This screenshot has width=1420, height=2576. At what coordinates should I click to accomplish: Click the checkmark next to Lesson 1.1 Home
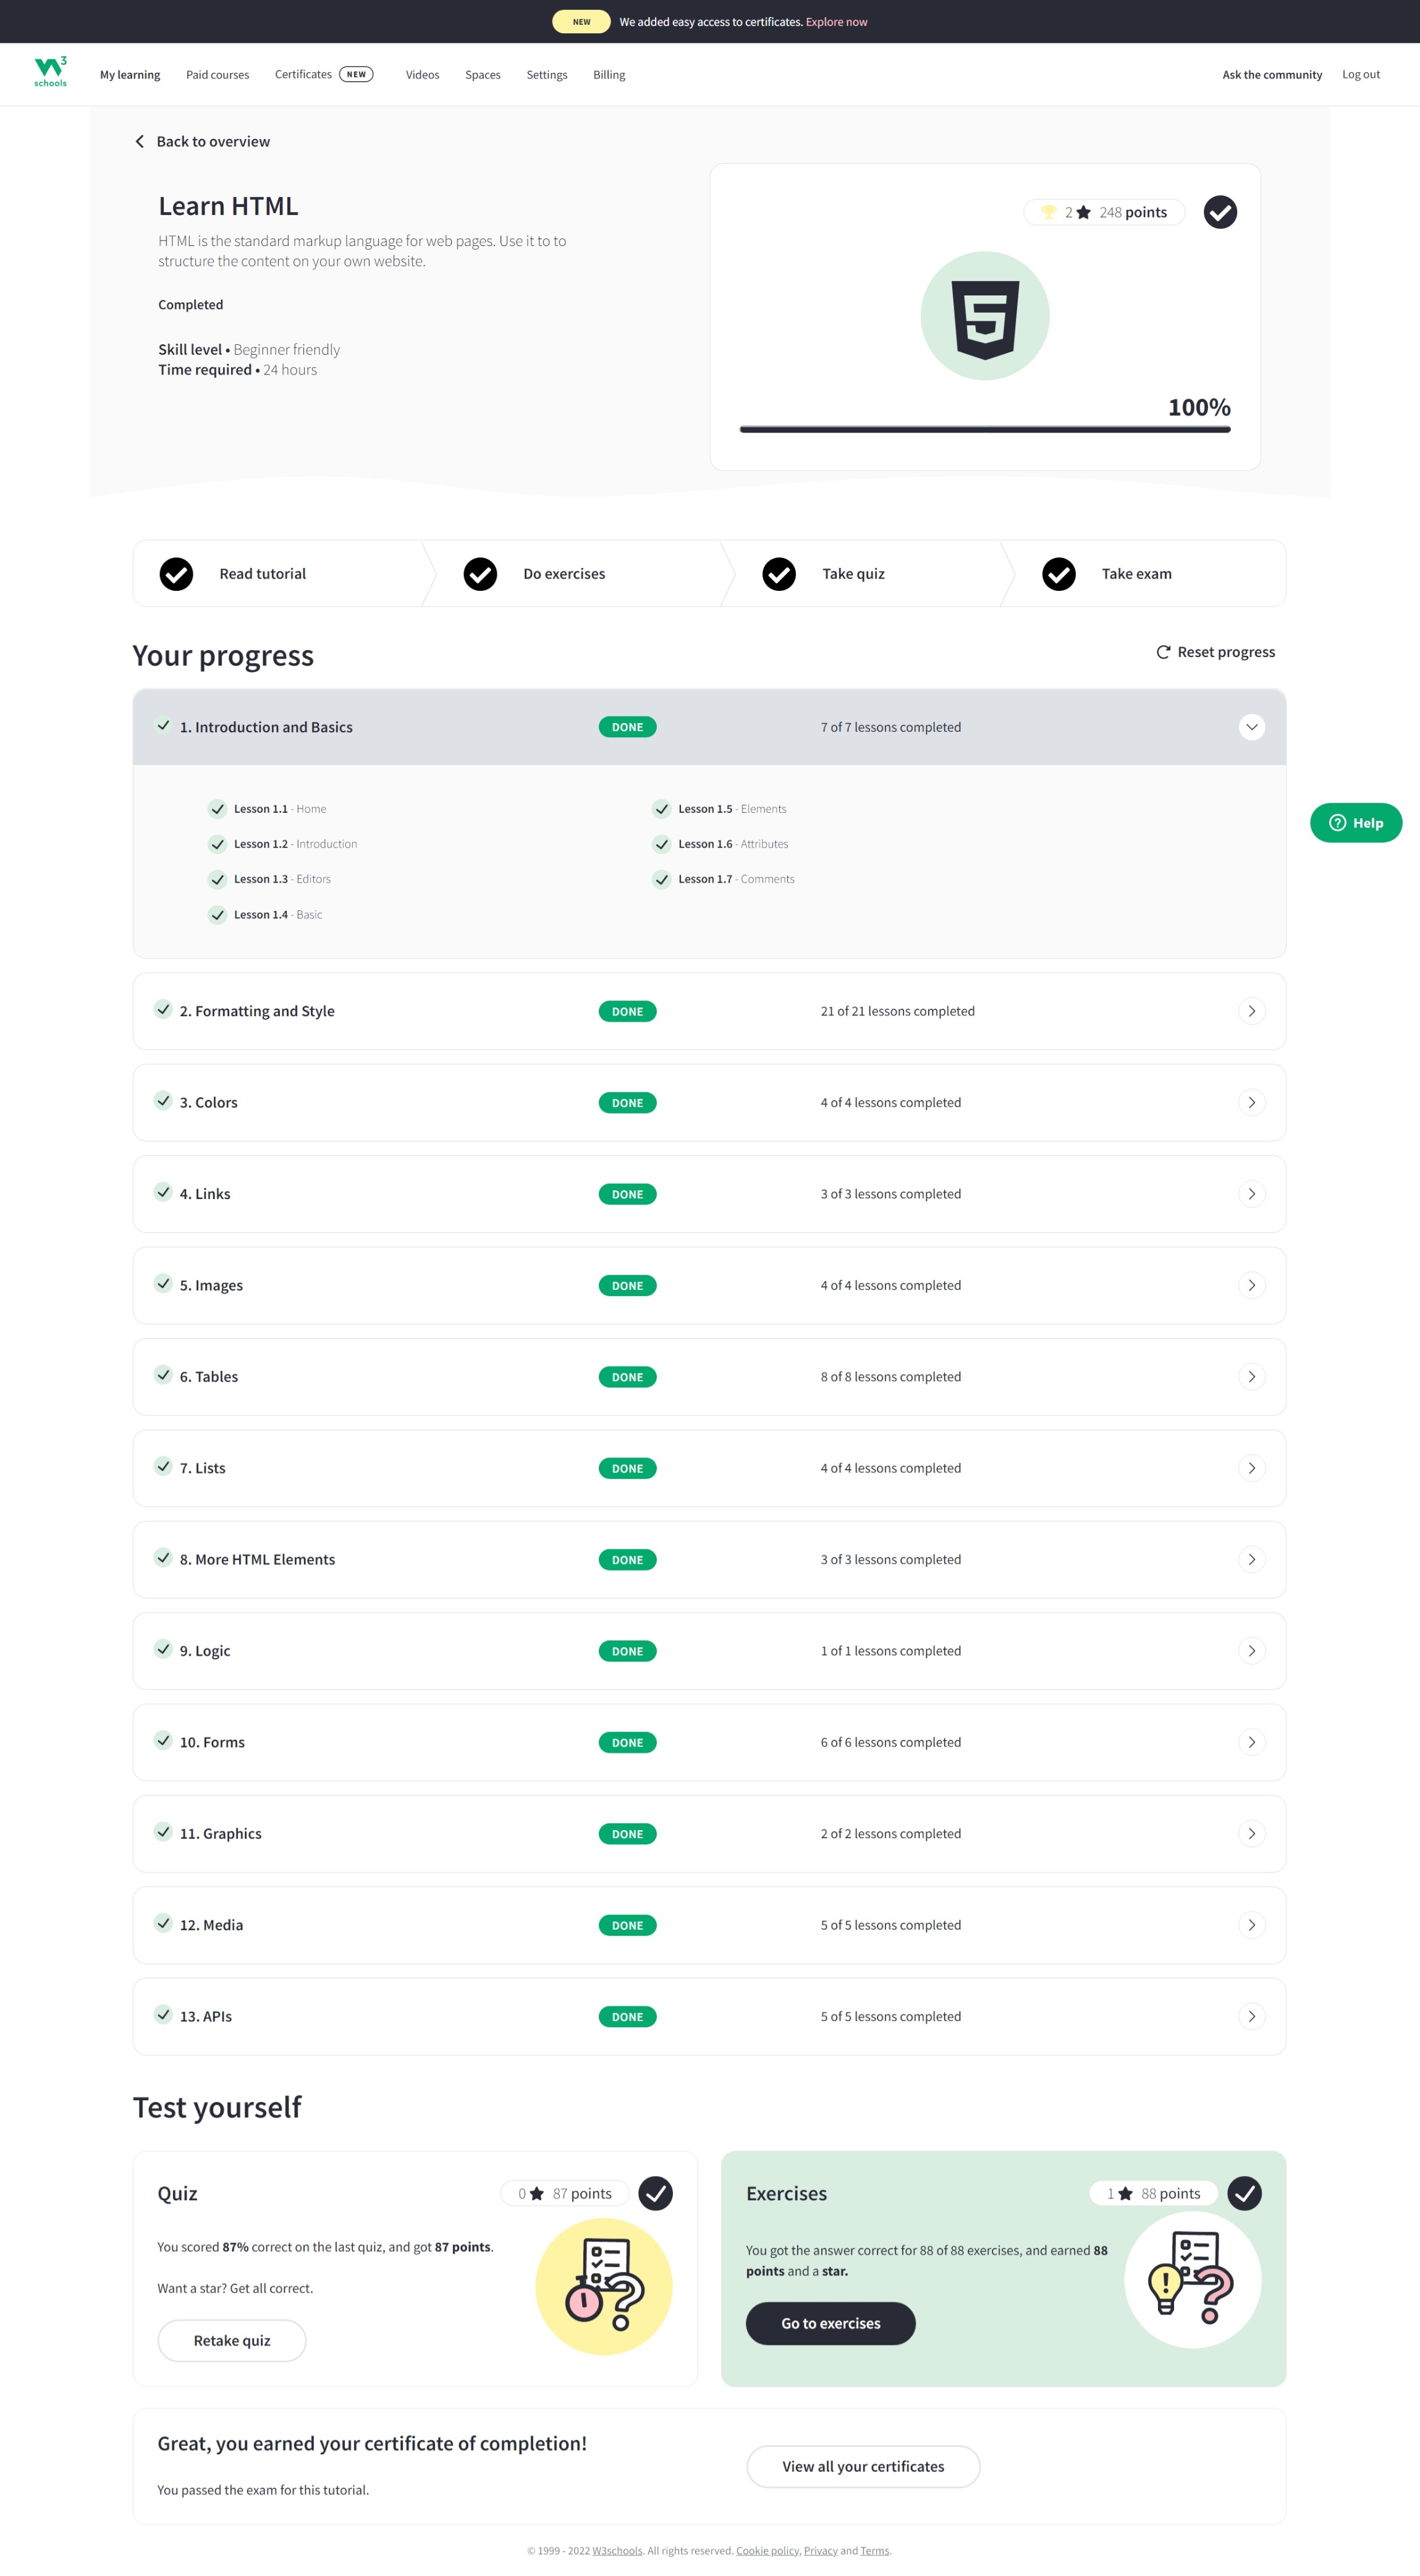pyautogui.click(x=218, y=808)
